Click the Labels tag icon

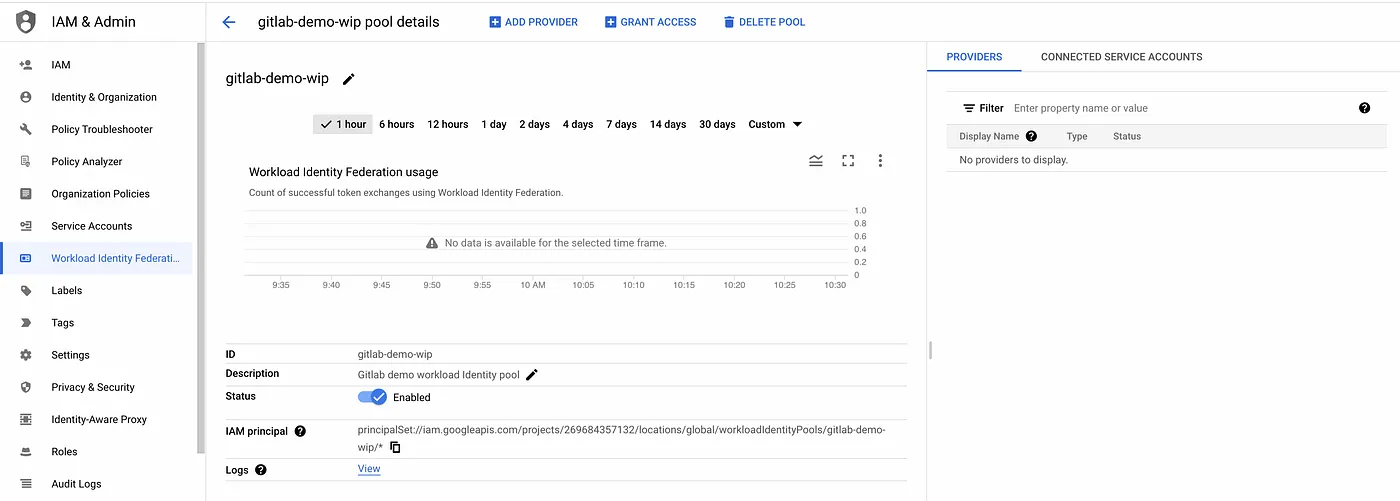26,290
